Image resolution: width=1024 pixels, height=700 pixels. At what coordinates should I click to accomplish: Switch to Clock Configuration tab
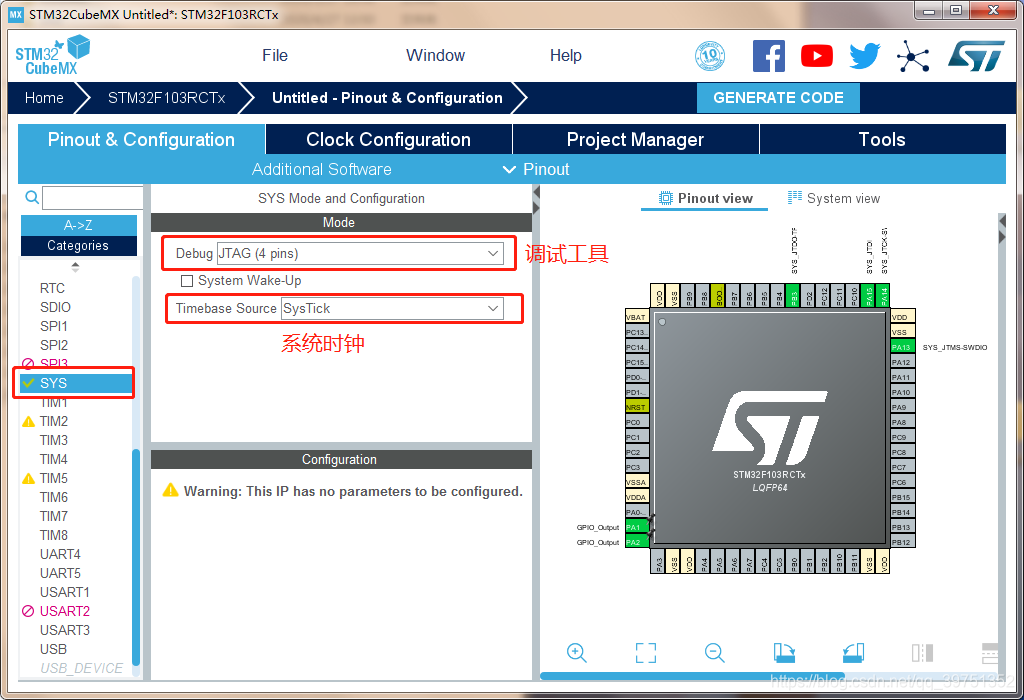[389, 139]
